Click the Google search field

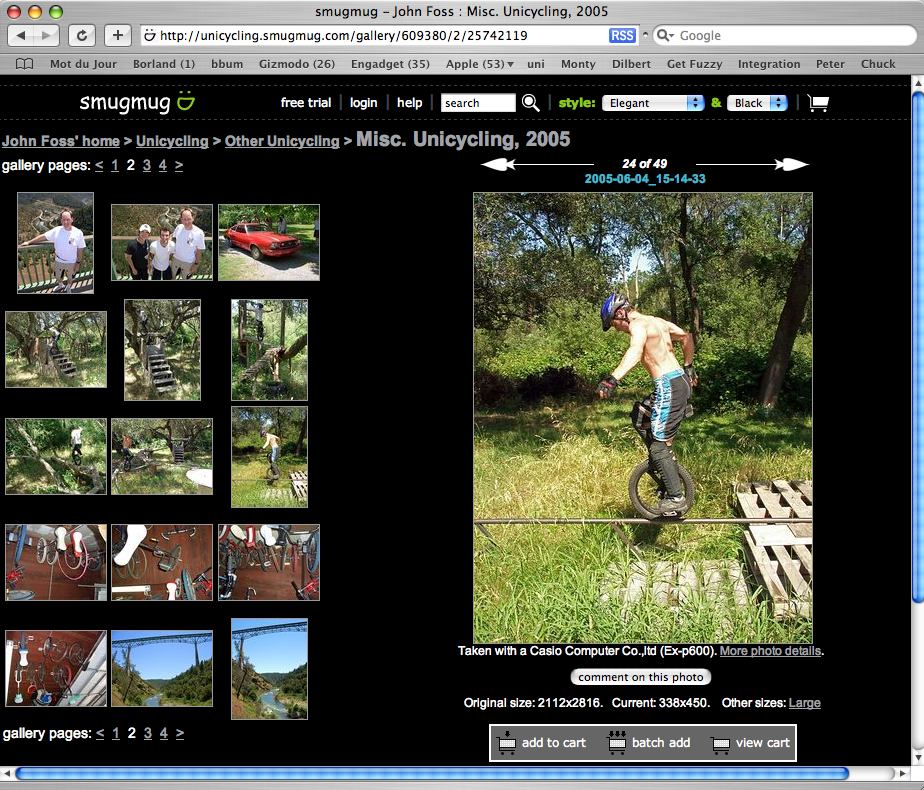[784, 35]
